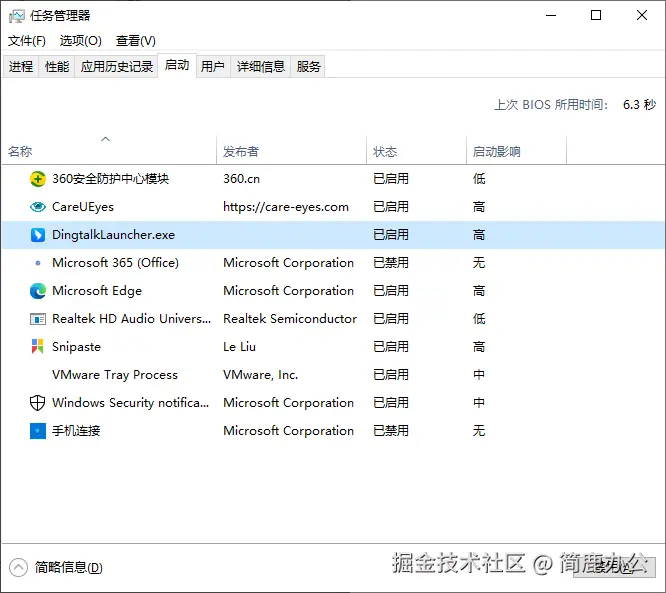Switch to the 详细信息 tab
Screen dimensions: 666x593
260,67
